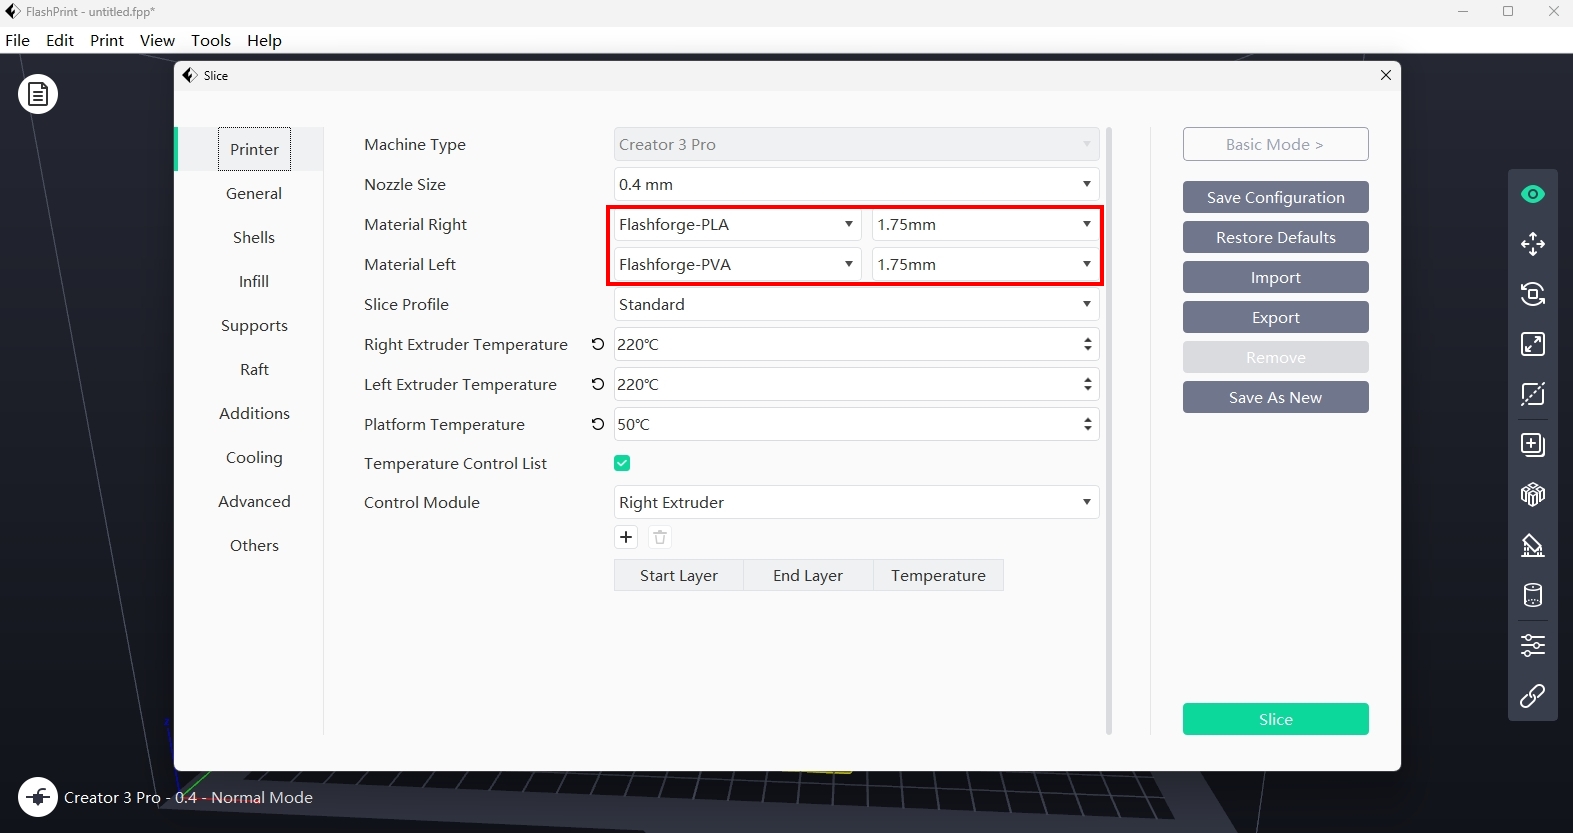The image size is (1573, 833).
Task: Open the Tools menu
Action: 211,40
